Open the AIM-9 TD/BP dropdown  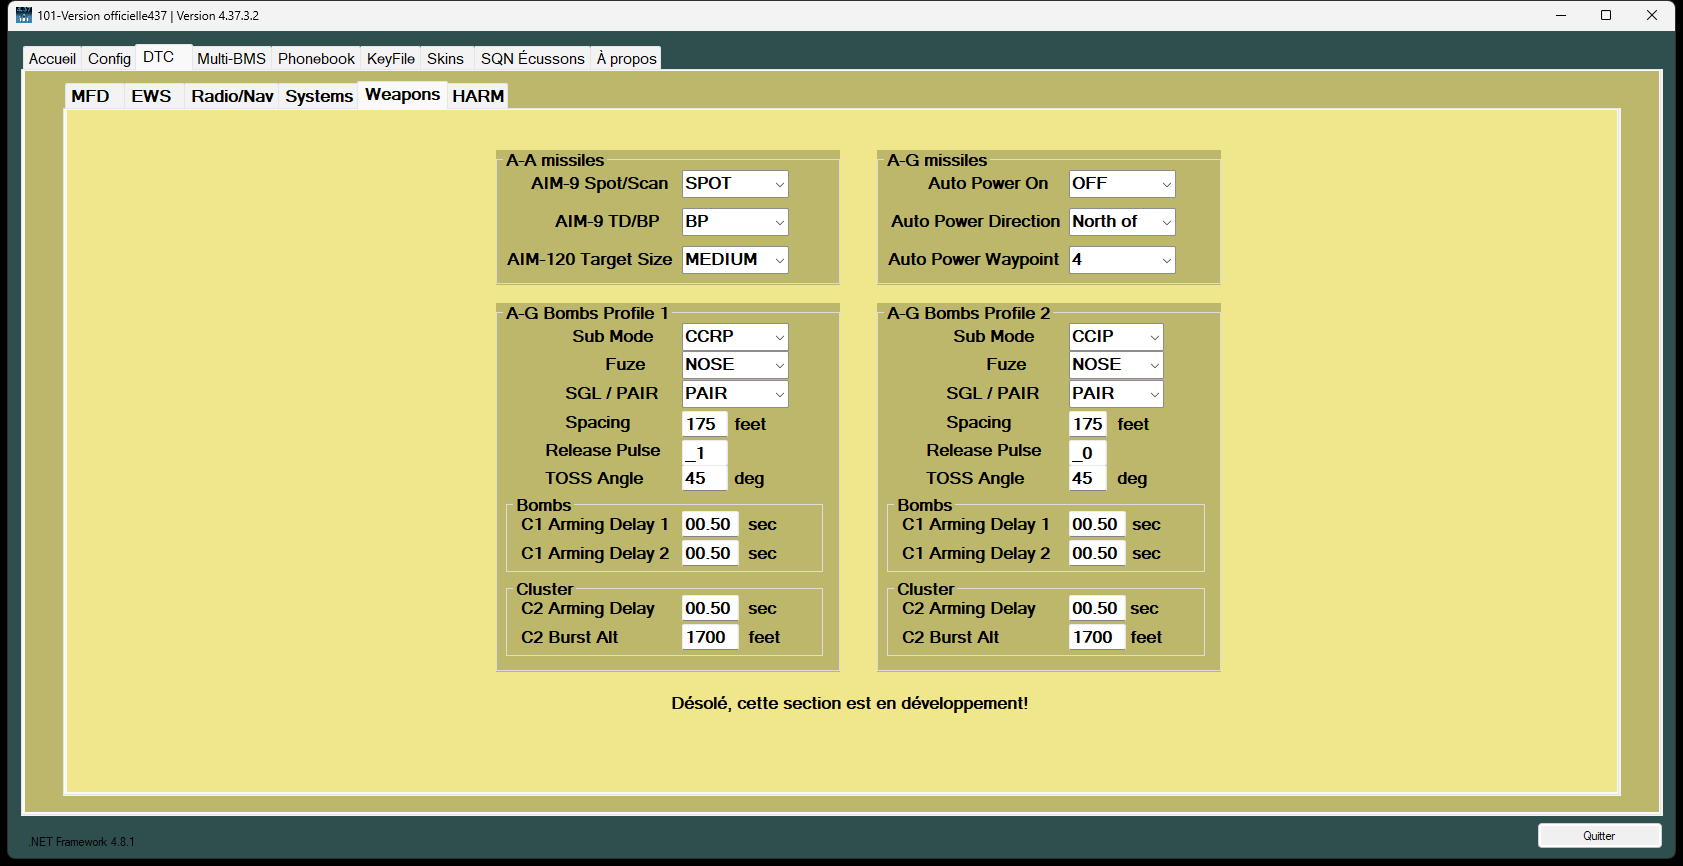coord(735,222)
